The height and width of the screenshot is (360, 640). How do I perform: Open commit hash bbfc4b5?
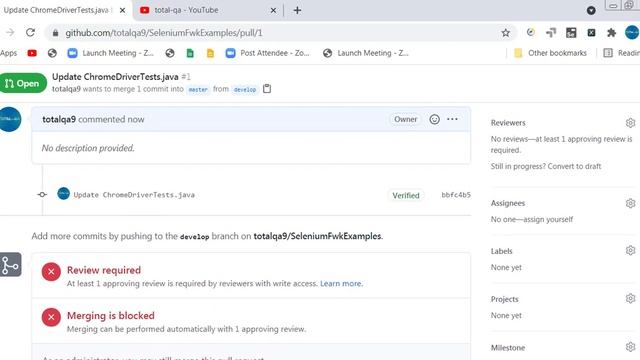pos(456,195)
